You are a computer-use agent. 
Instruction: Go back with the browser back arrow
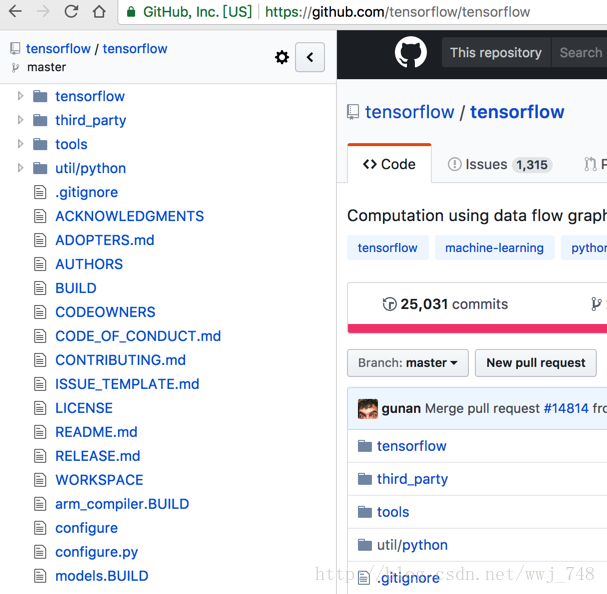(x=15, y=11)
